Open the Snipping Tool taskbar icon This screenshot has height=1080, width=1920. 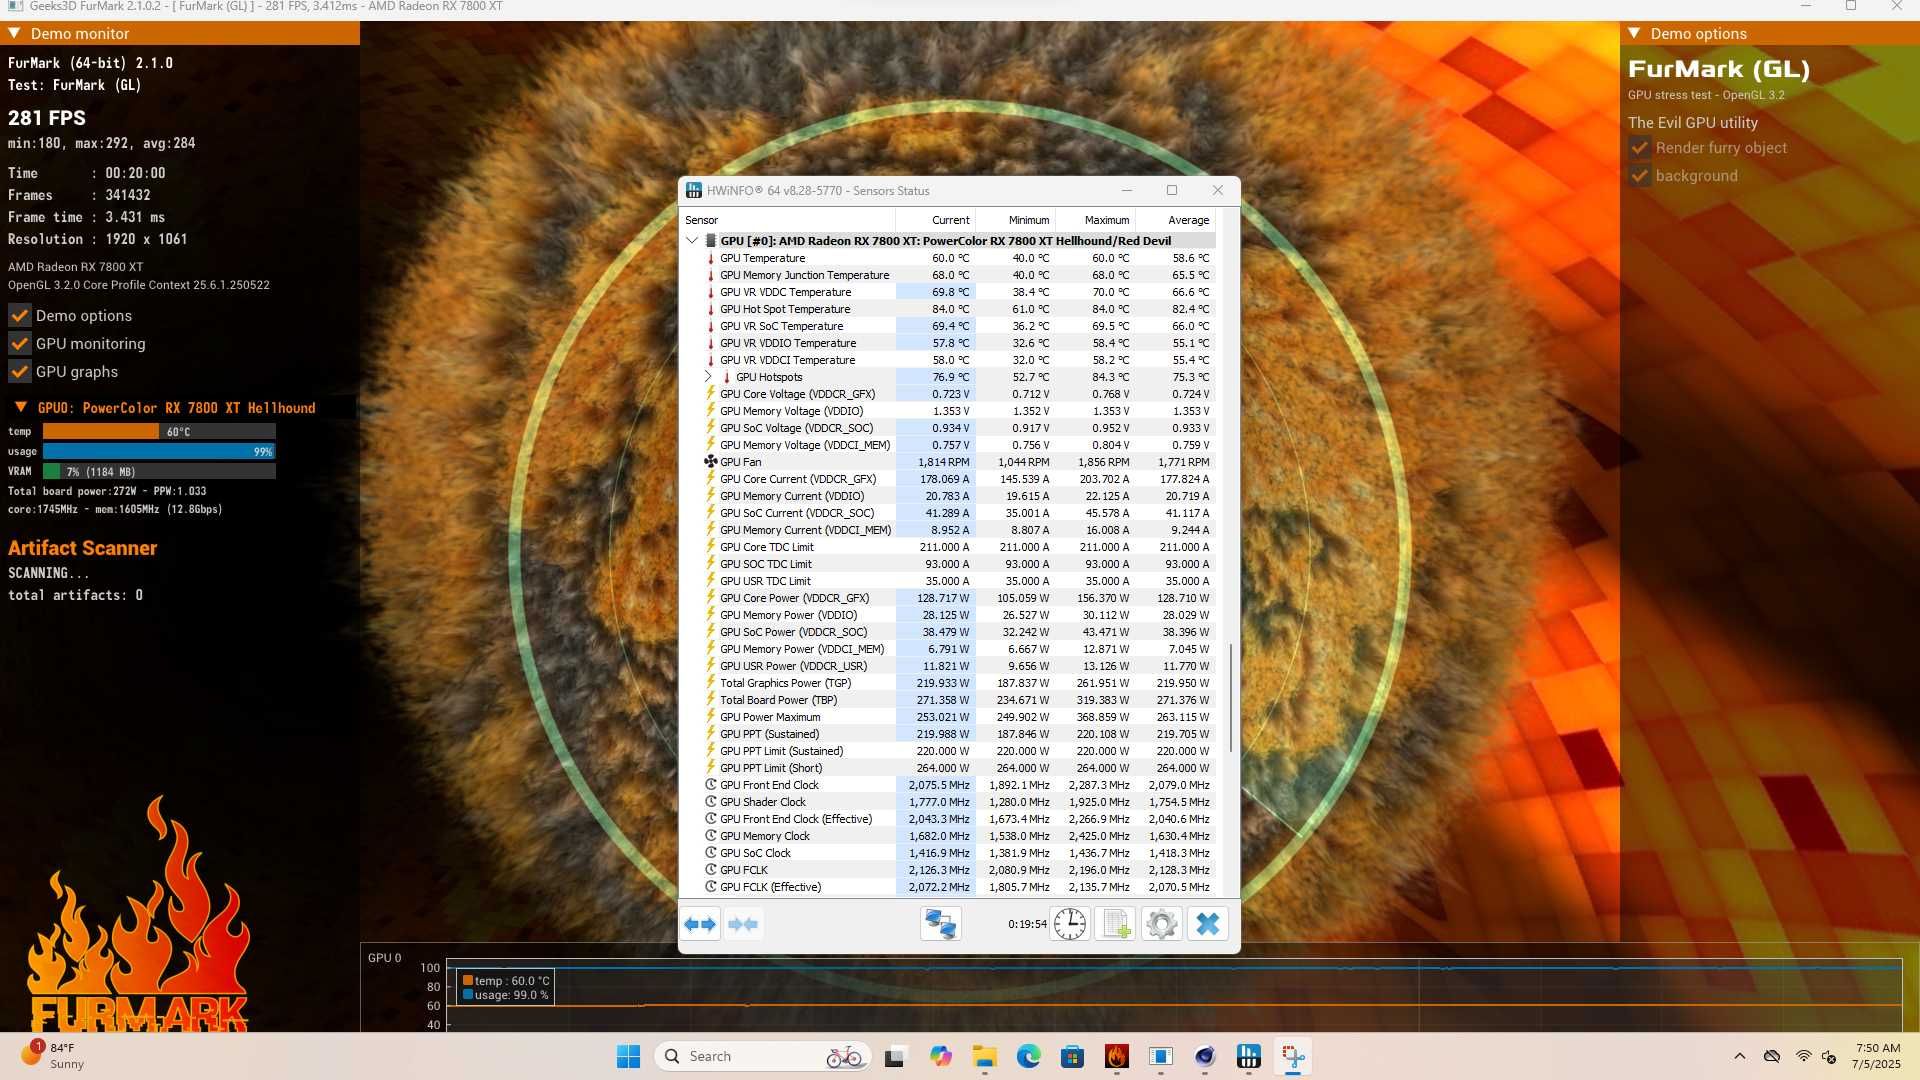coord(1292,1056)
